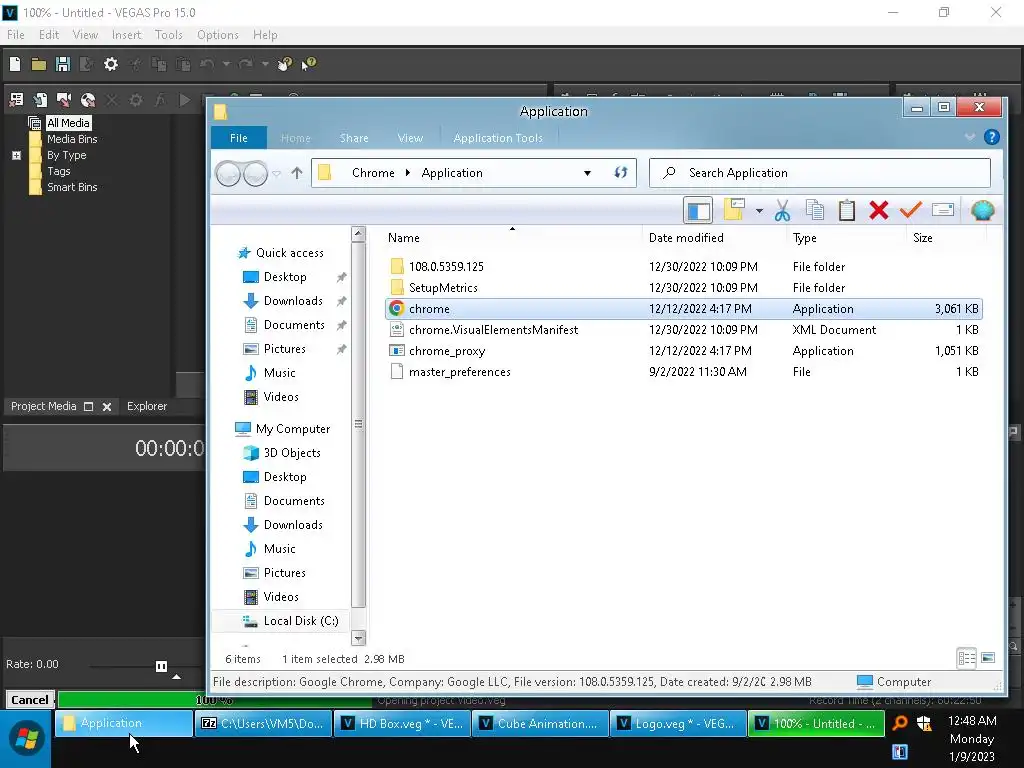The width and height of the screenshot is (1024, 768).
Task: Click Undo arrow in VEGAS toolbar
Action: pyautogui.click(x=207, y=64)
